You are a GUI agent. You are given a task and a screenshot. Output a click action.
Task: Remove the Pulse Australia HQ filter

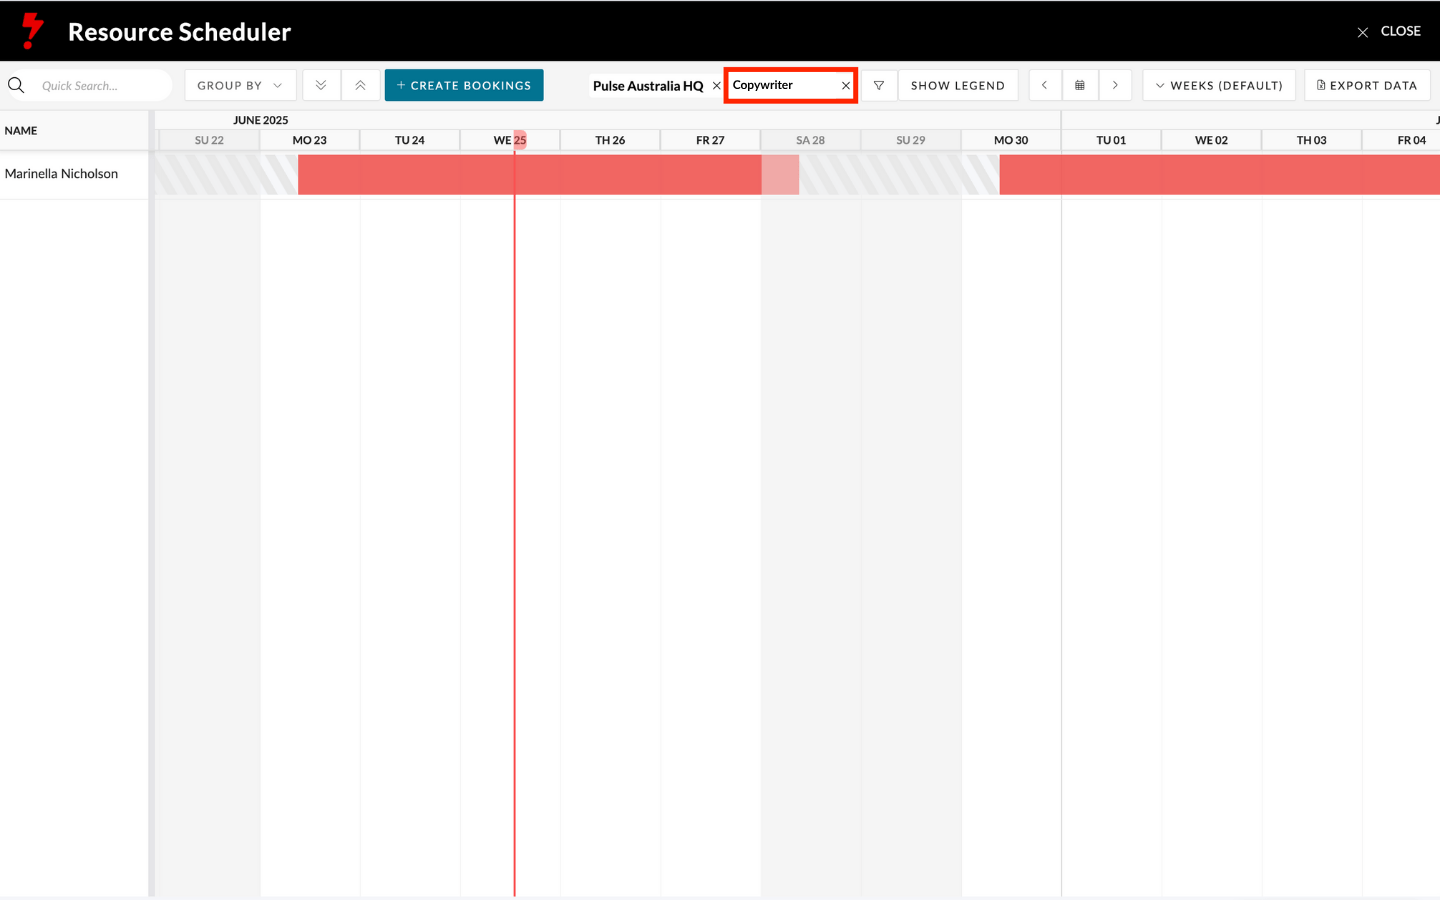(716, 86)
